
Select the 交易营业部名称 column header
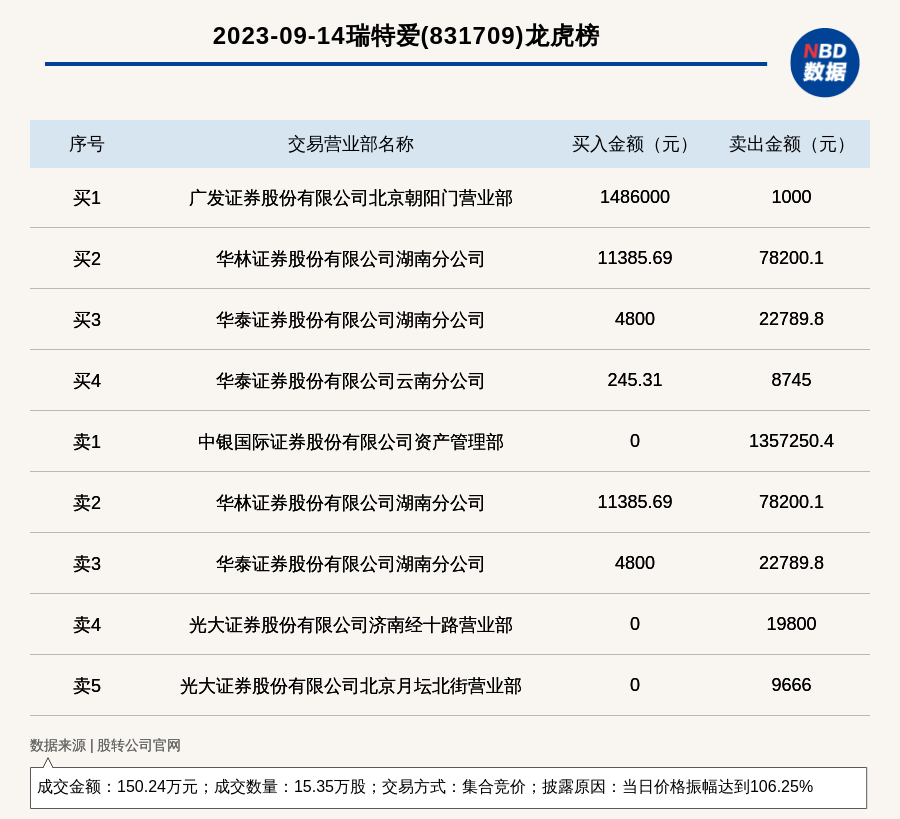tap(351, 144)
